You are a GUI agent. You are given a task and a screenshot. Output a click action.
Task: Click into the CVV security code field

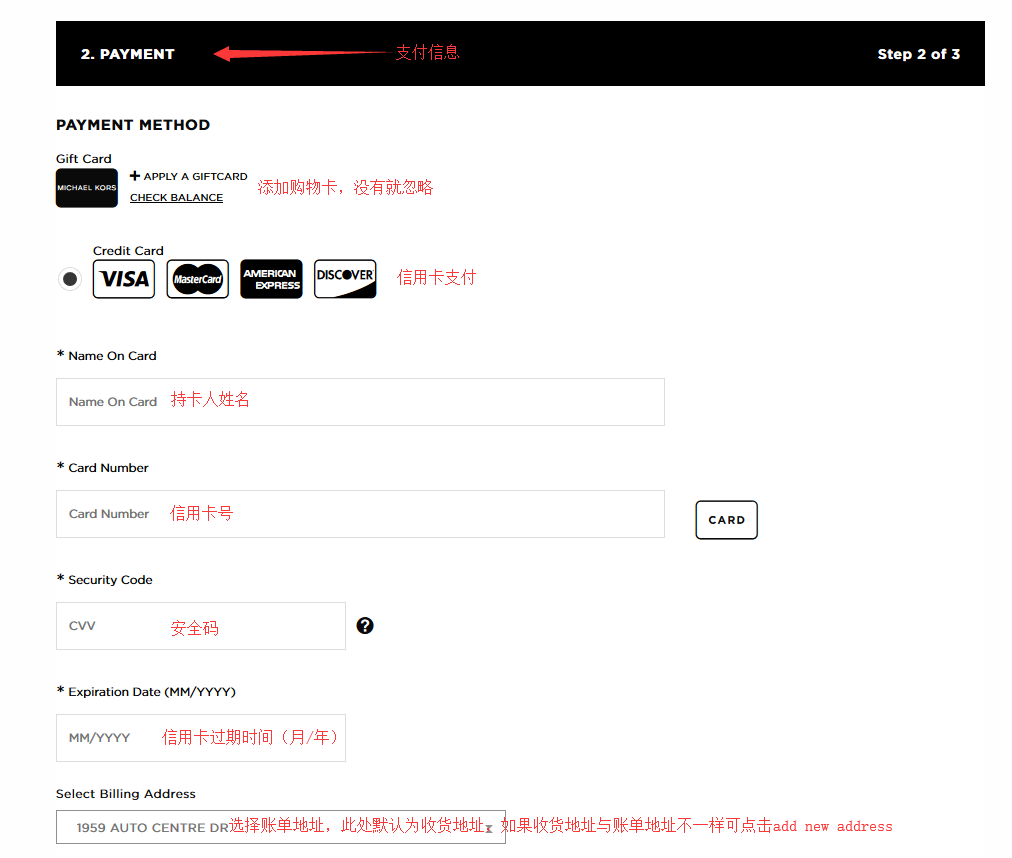pos(201,626)
